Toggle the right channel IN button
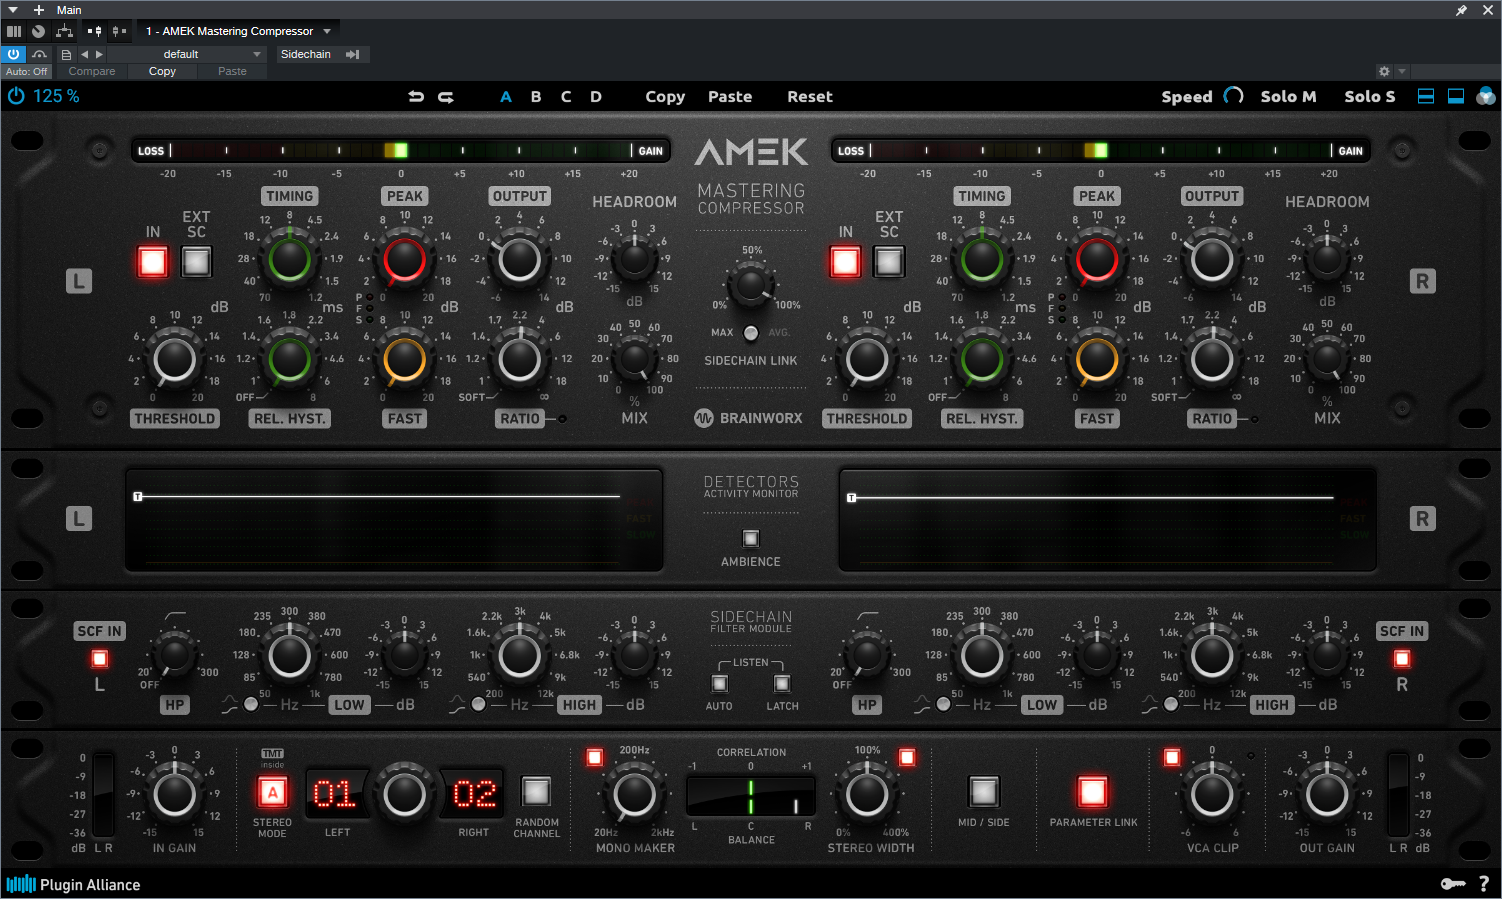Viewport: 1502px width, 899px height. coord(845,262)
